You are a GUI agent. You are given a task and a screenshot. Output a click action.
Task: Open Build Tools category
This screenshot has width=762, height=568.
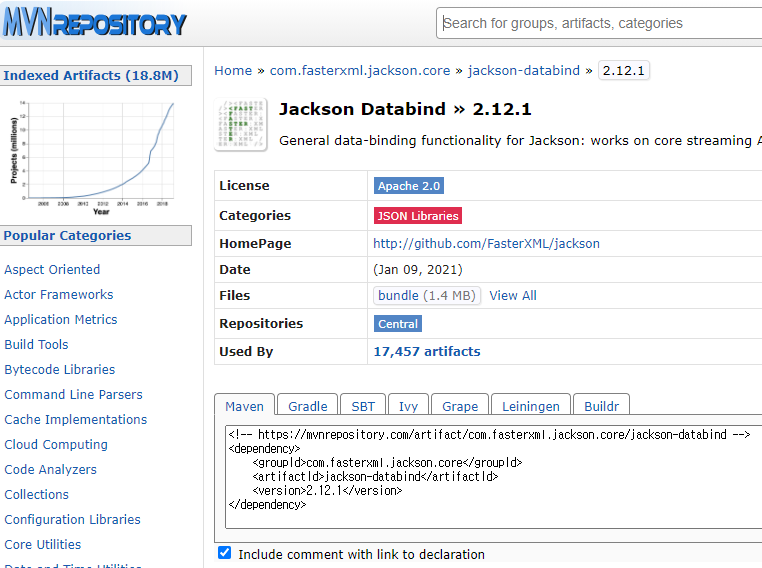pyautogui.click(x=36, y=344)
